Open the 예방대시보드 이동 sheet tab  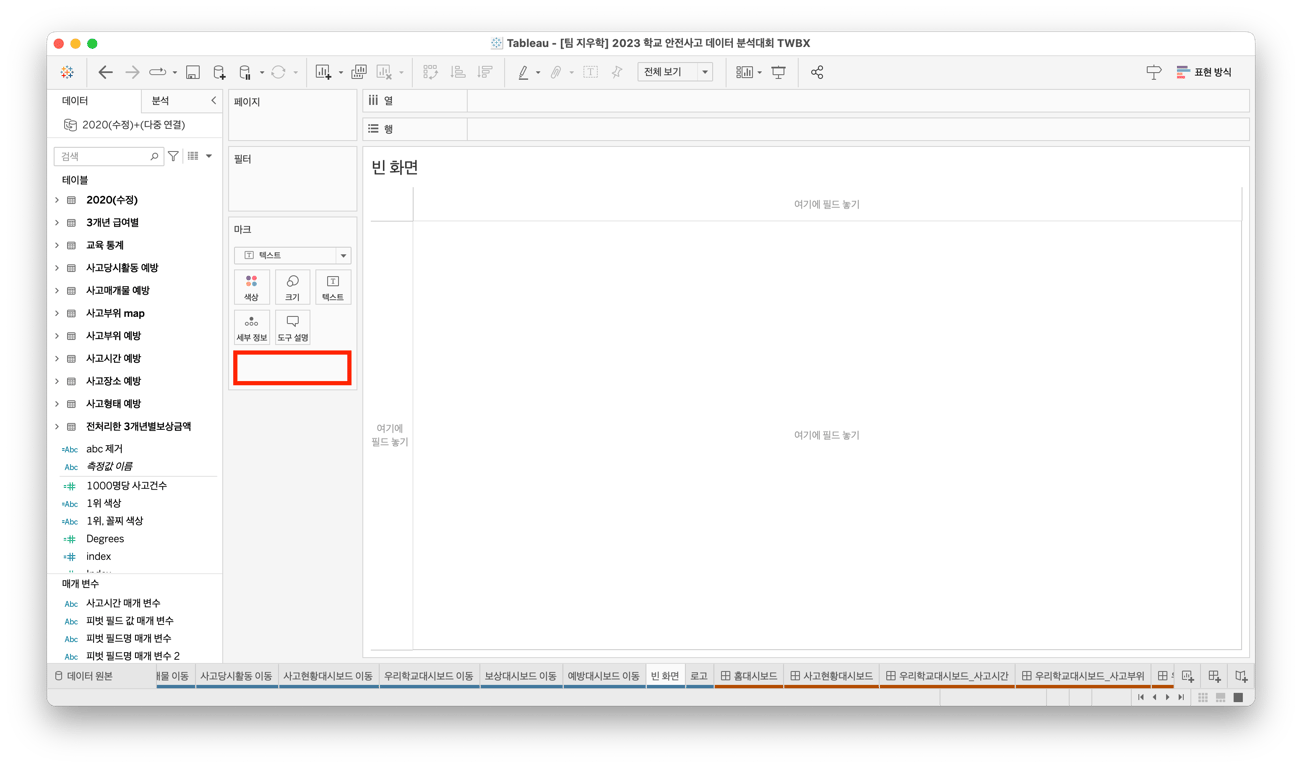pos(603,676)
